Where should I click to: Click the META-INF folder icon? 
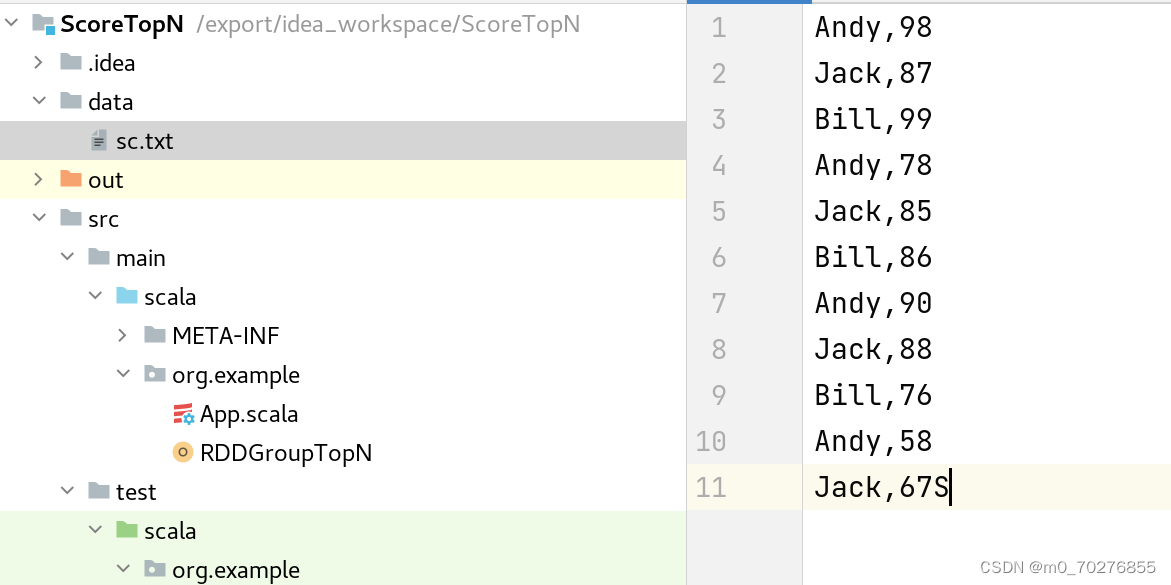(x=155, y=336)
